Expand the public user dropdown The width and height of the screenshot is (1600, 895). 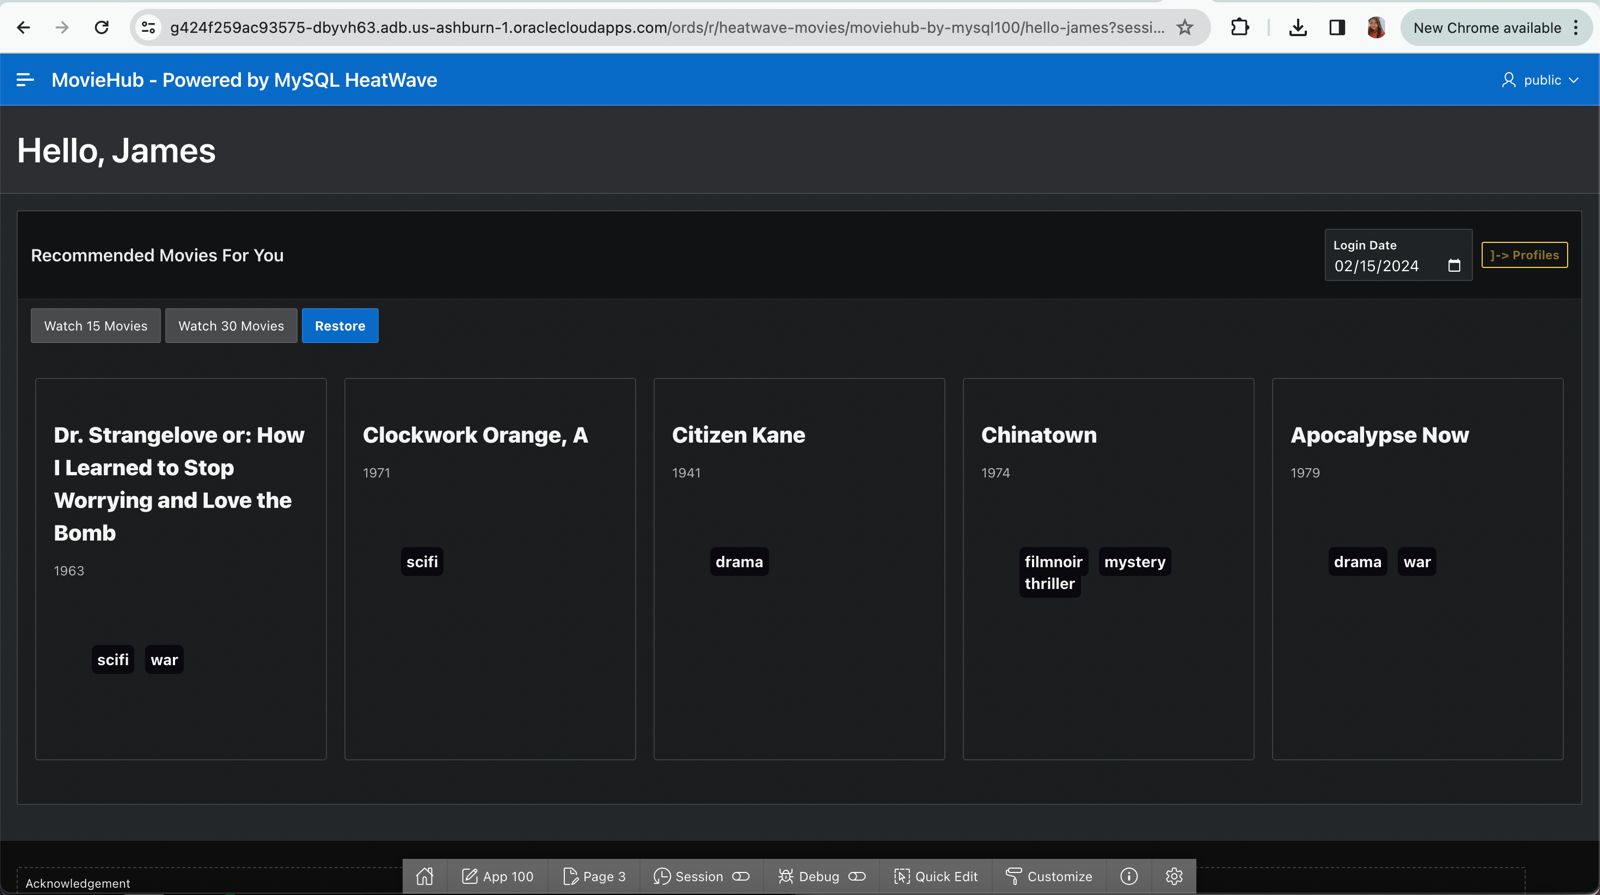pyautogui.click(x=1540, y=79)
